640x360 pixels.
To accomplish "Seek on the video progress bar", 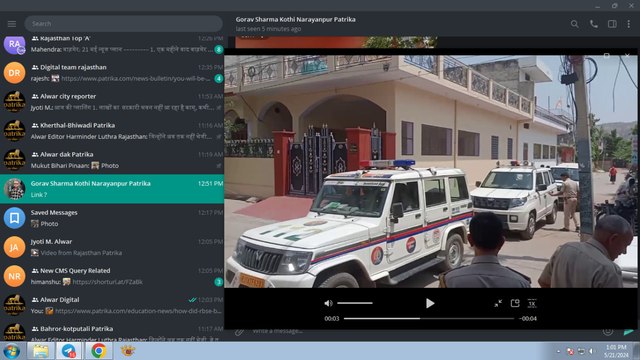I will tap(429, 318).
